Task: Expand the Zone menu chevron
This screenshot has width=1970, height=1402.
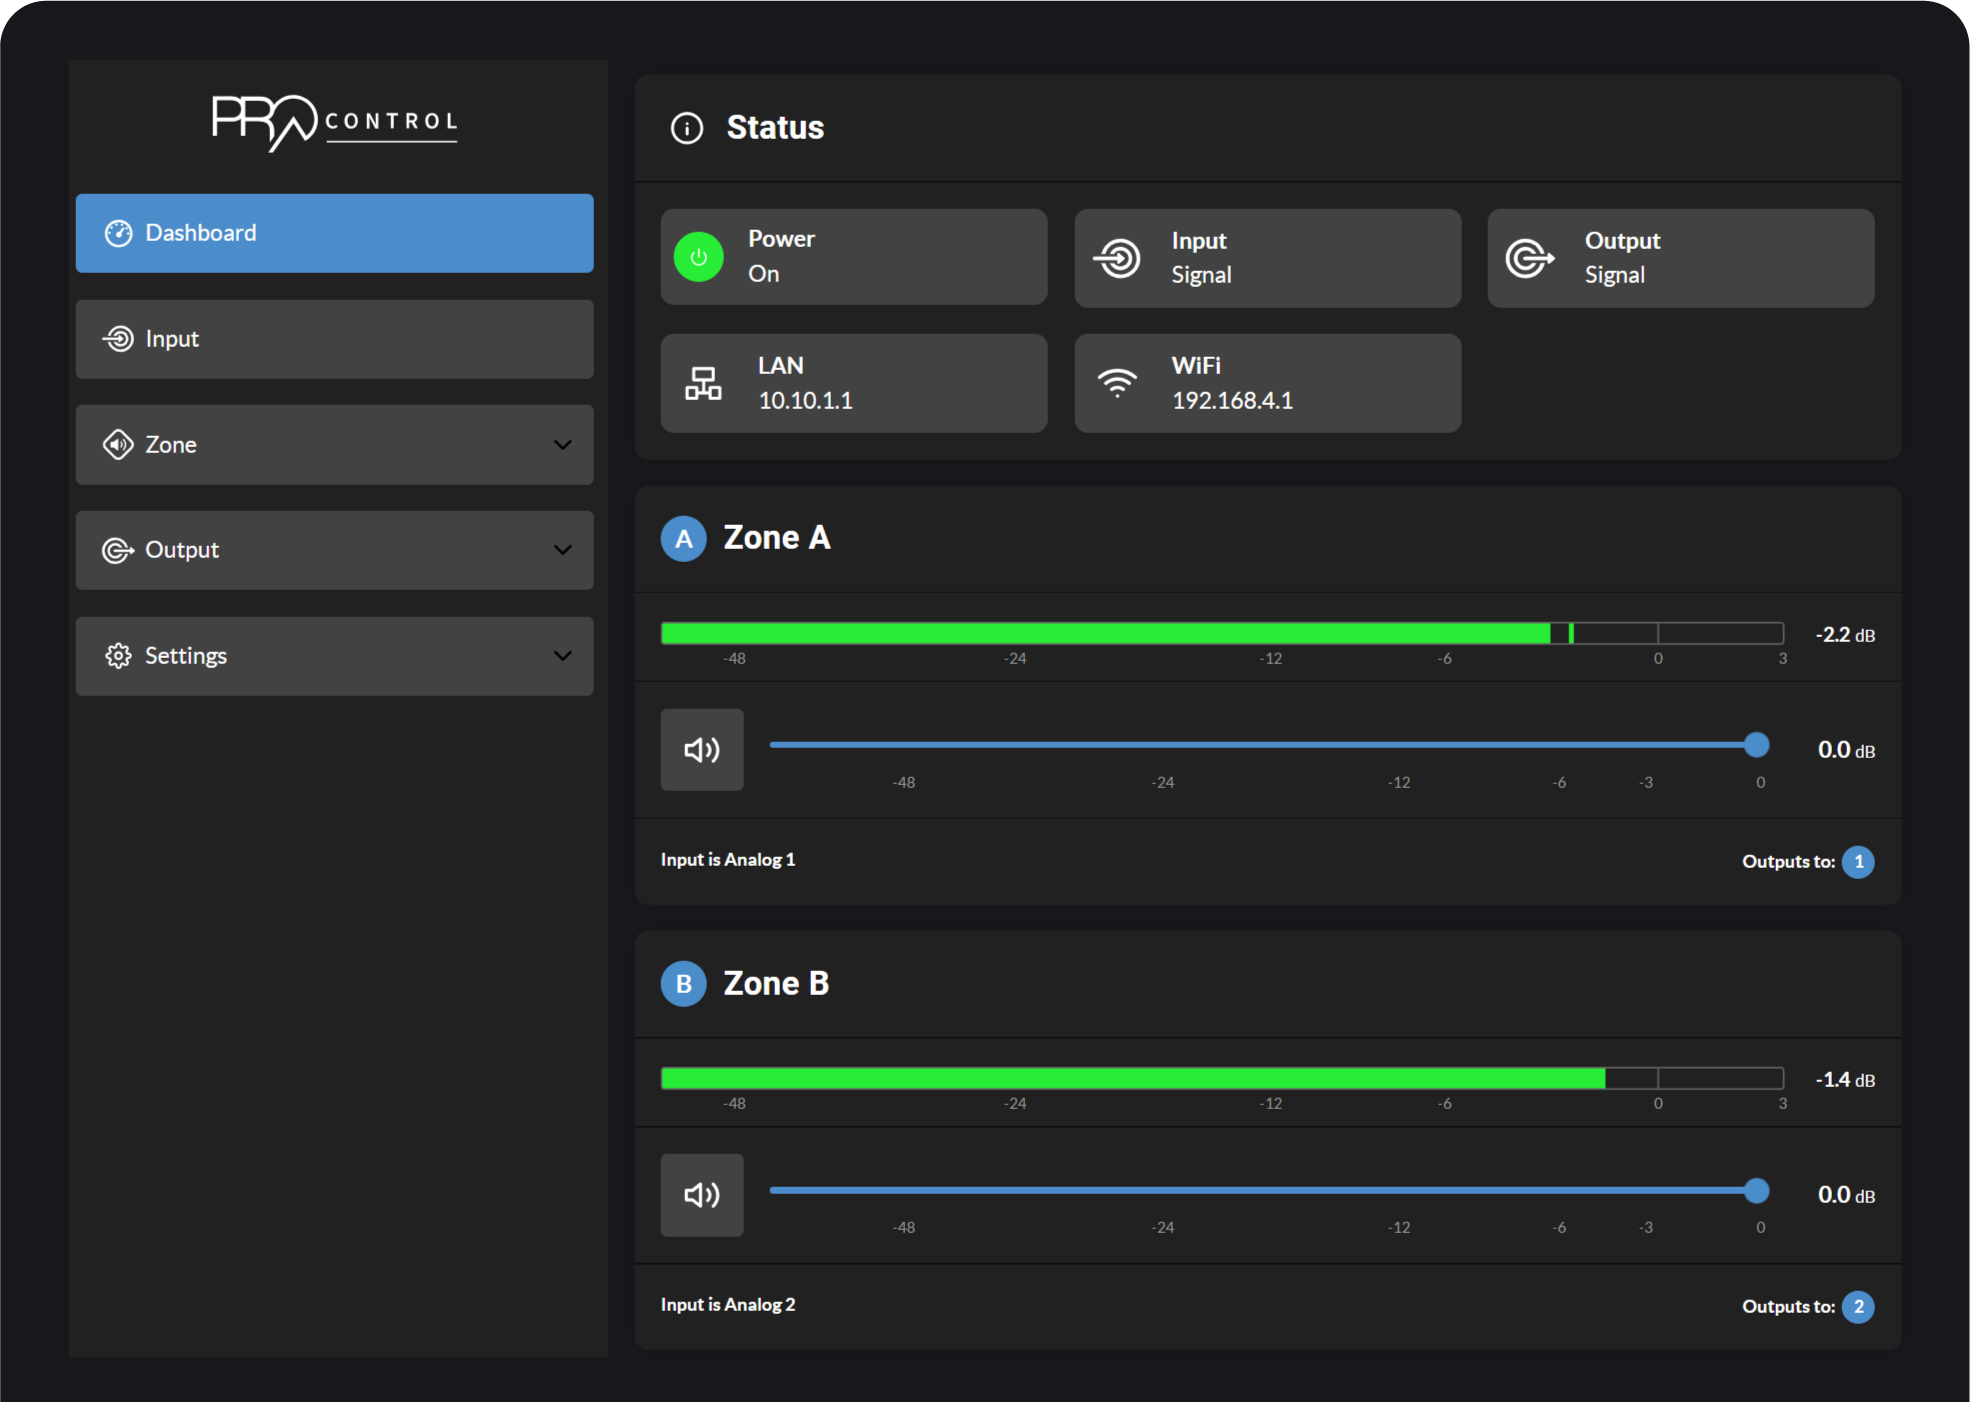Action: [x=563, y=445]
